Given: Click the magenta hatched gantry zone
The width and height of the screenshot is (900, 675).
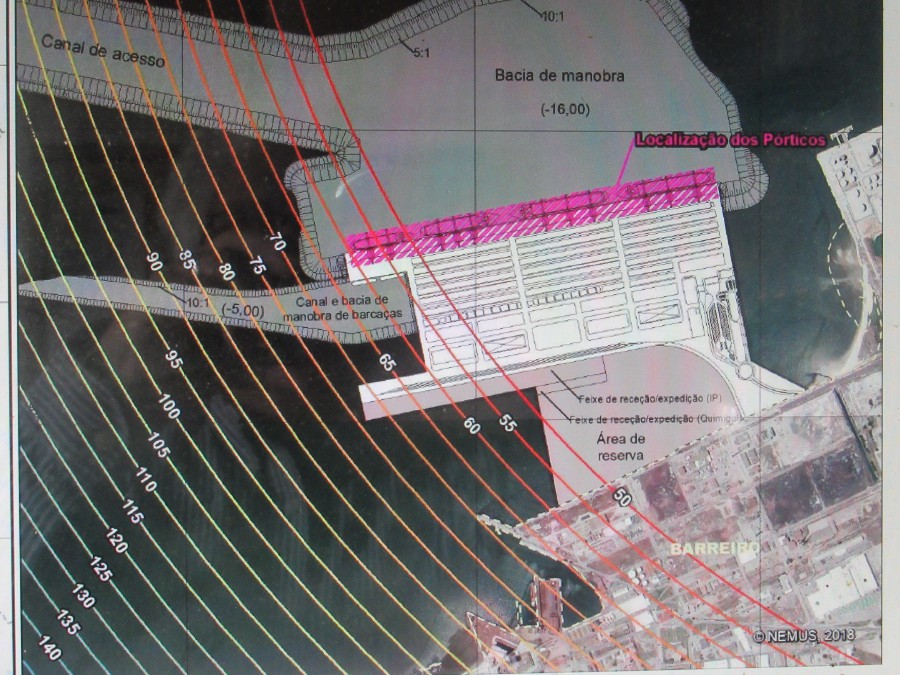Looking at the screenshot, I should pos(534,215).
